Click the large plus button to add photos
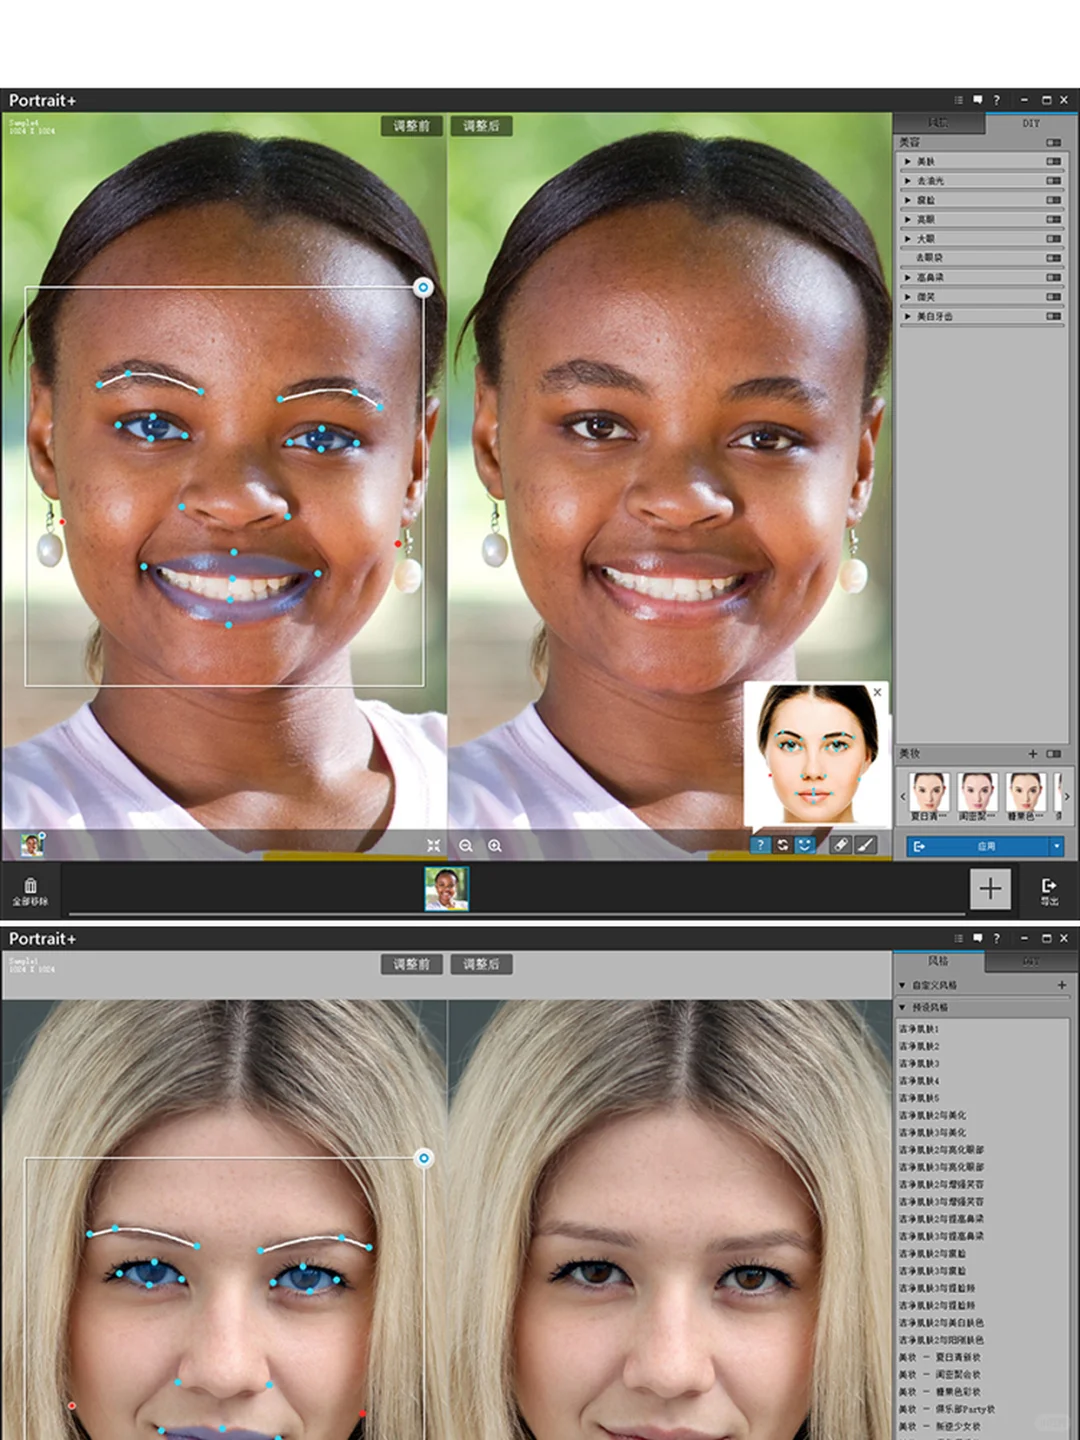The height and width of the screenshot is (1440, 1080). pyautogui.click(x=990, y=888)
